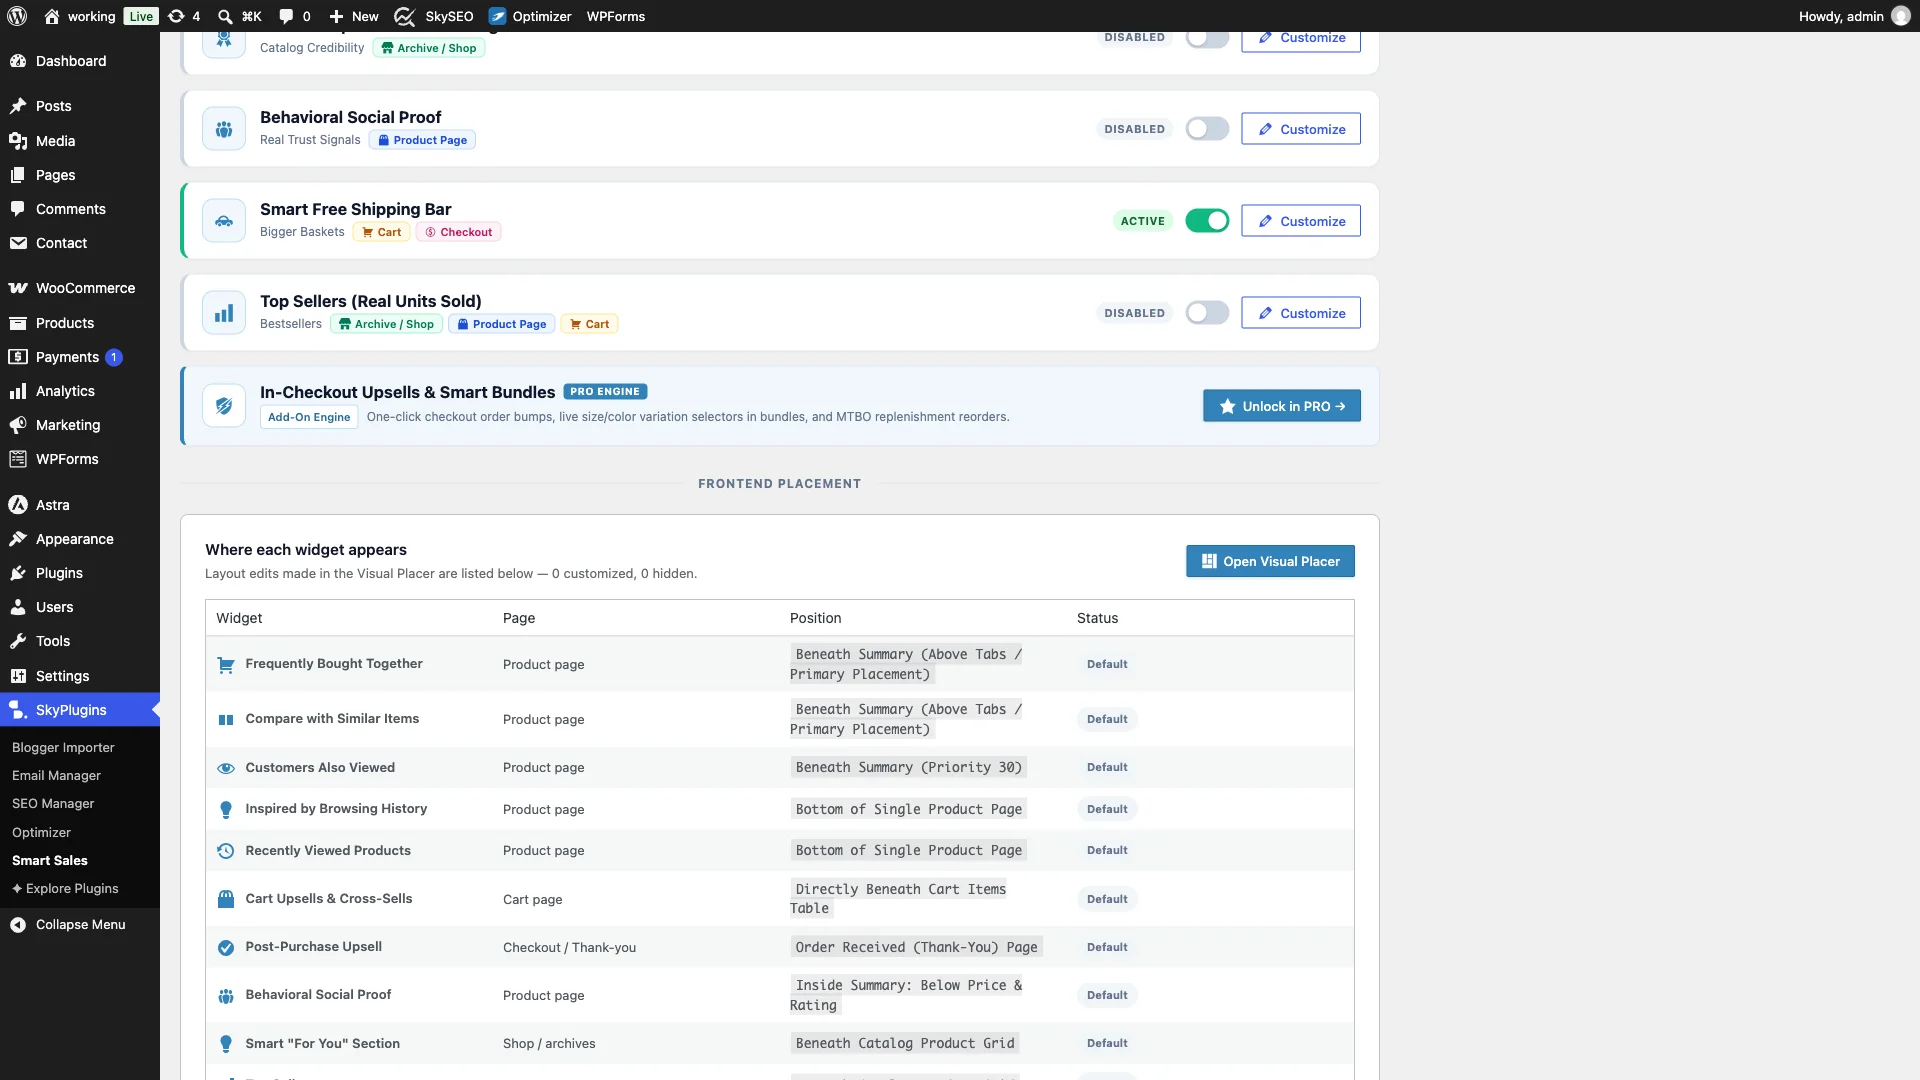Click WPForms in the admin bar
Screen dimensions: 1920x1080
(616, 16)
